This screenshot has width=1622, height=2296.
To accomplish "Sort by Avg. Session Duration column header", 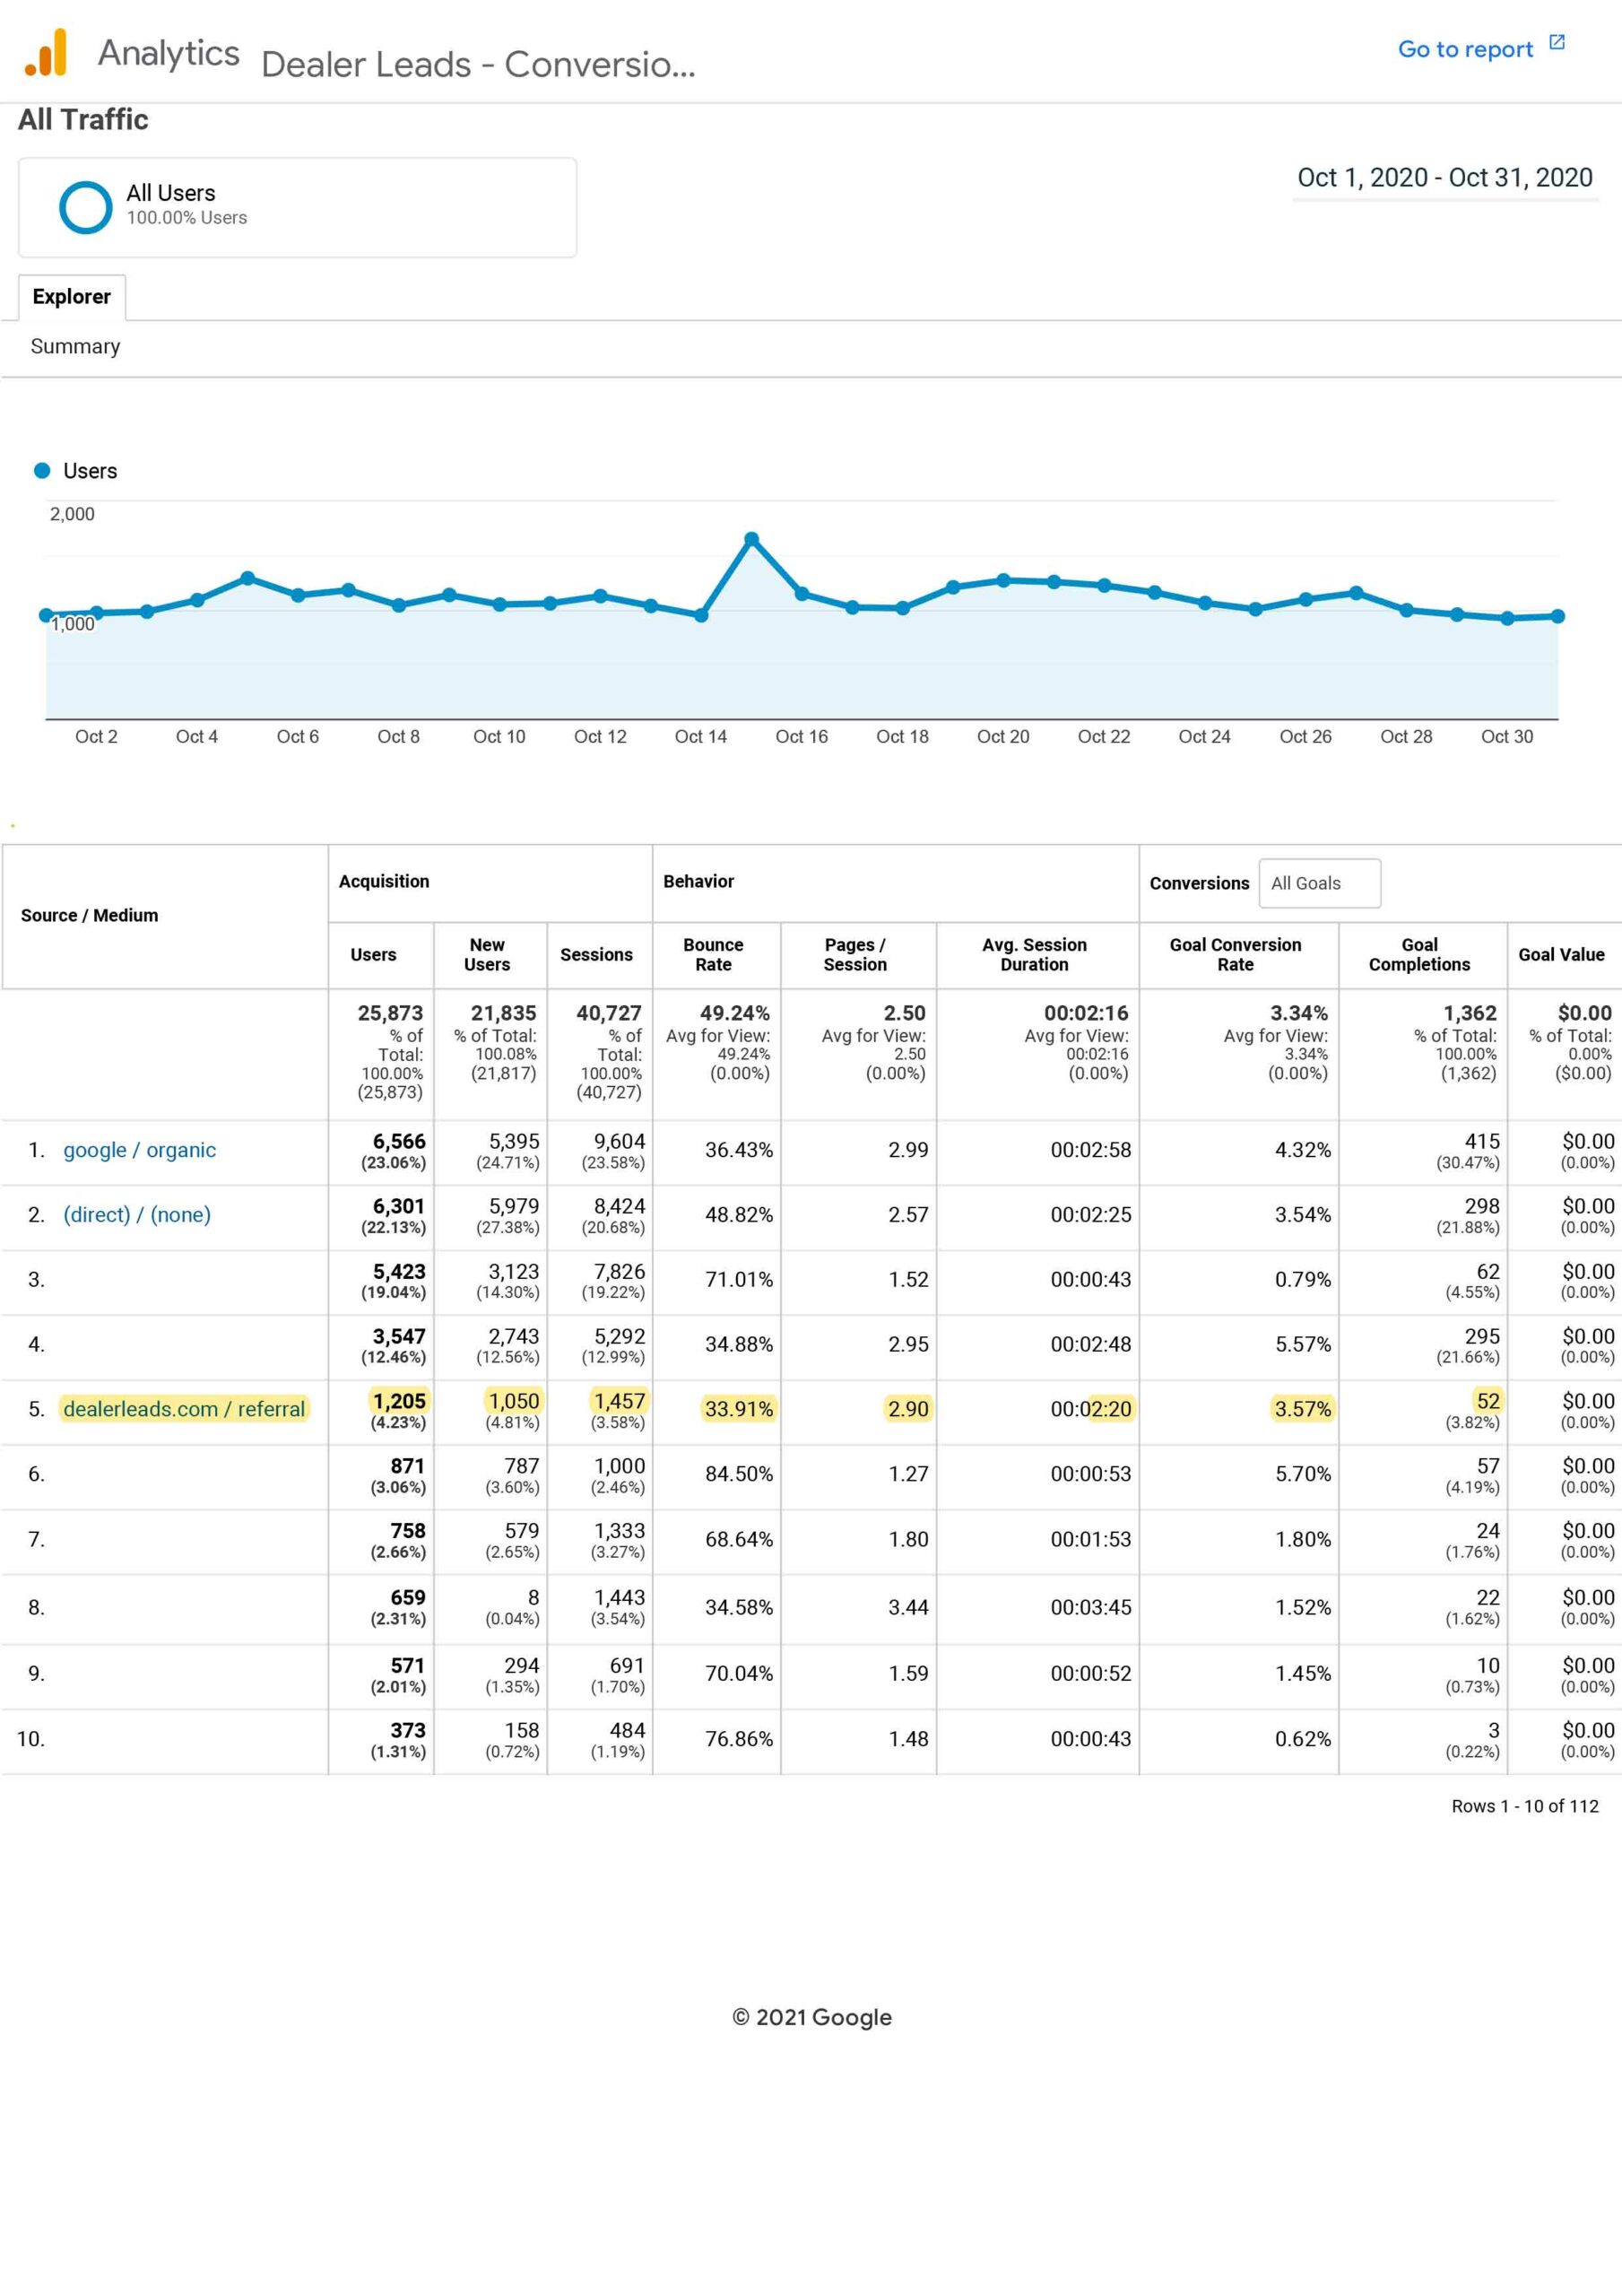I will tap(1034, 955).
